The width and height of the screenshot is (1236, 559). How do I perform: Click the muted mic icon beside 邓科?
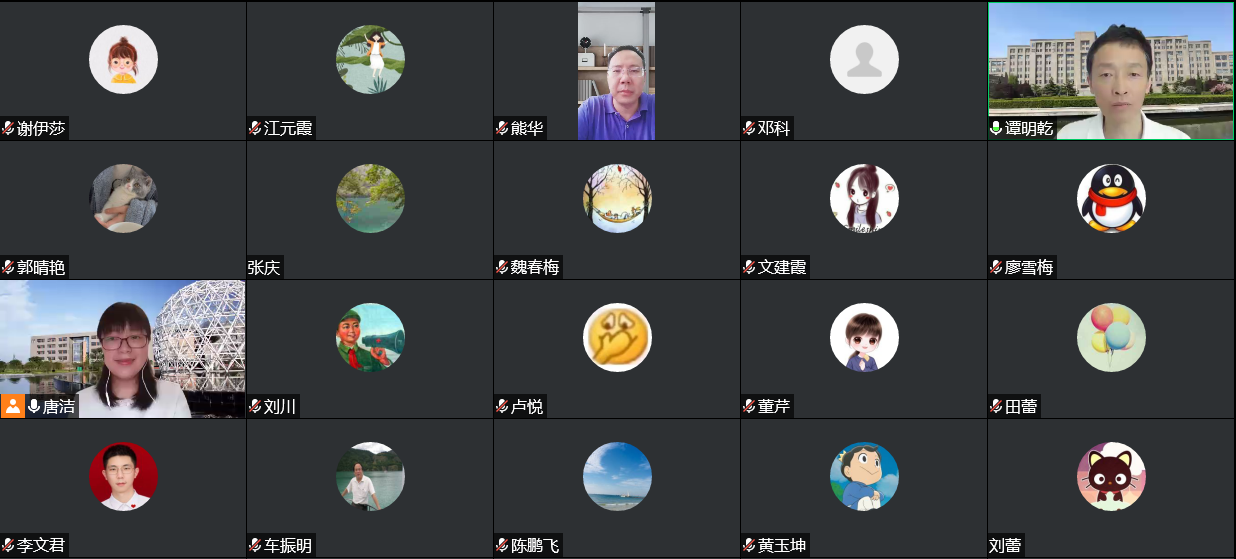[x=749, y=128]
